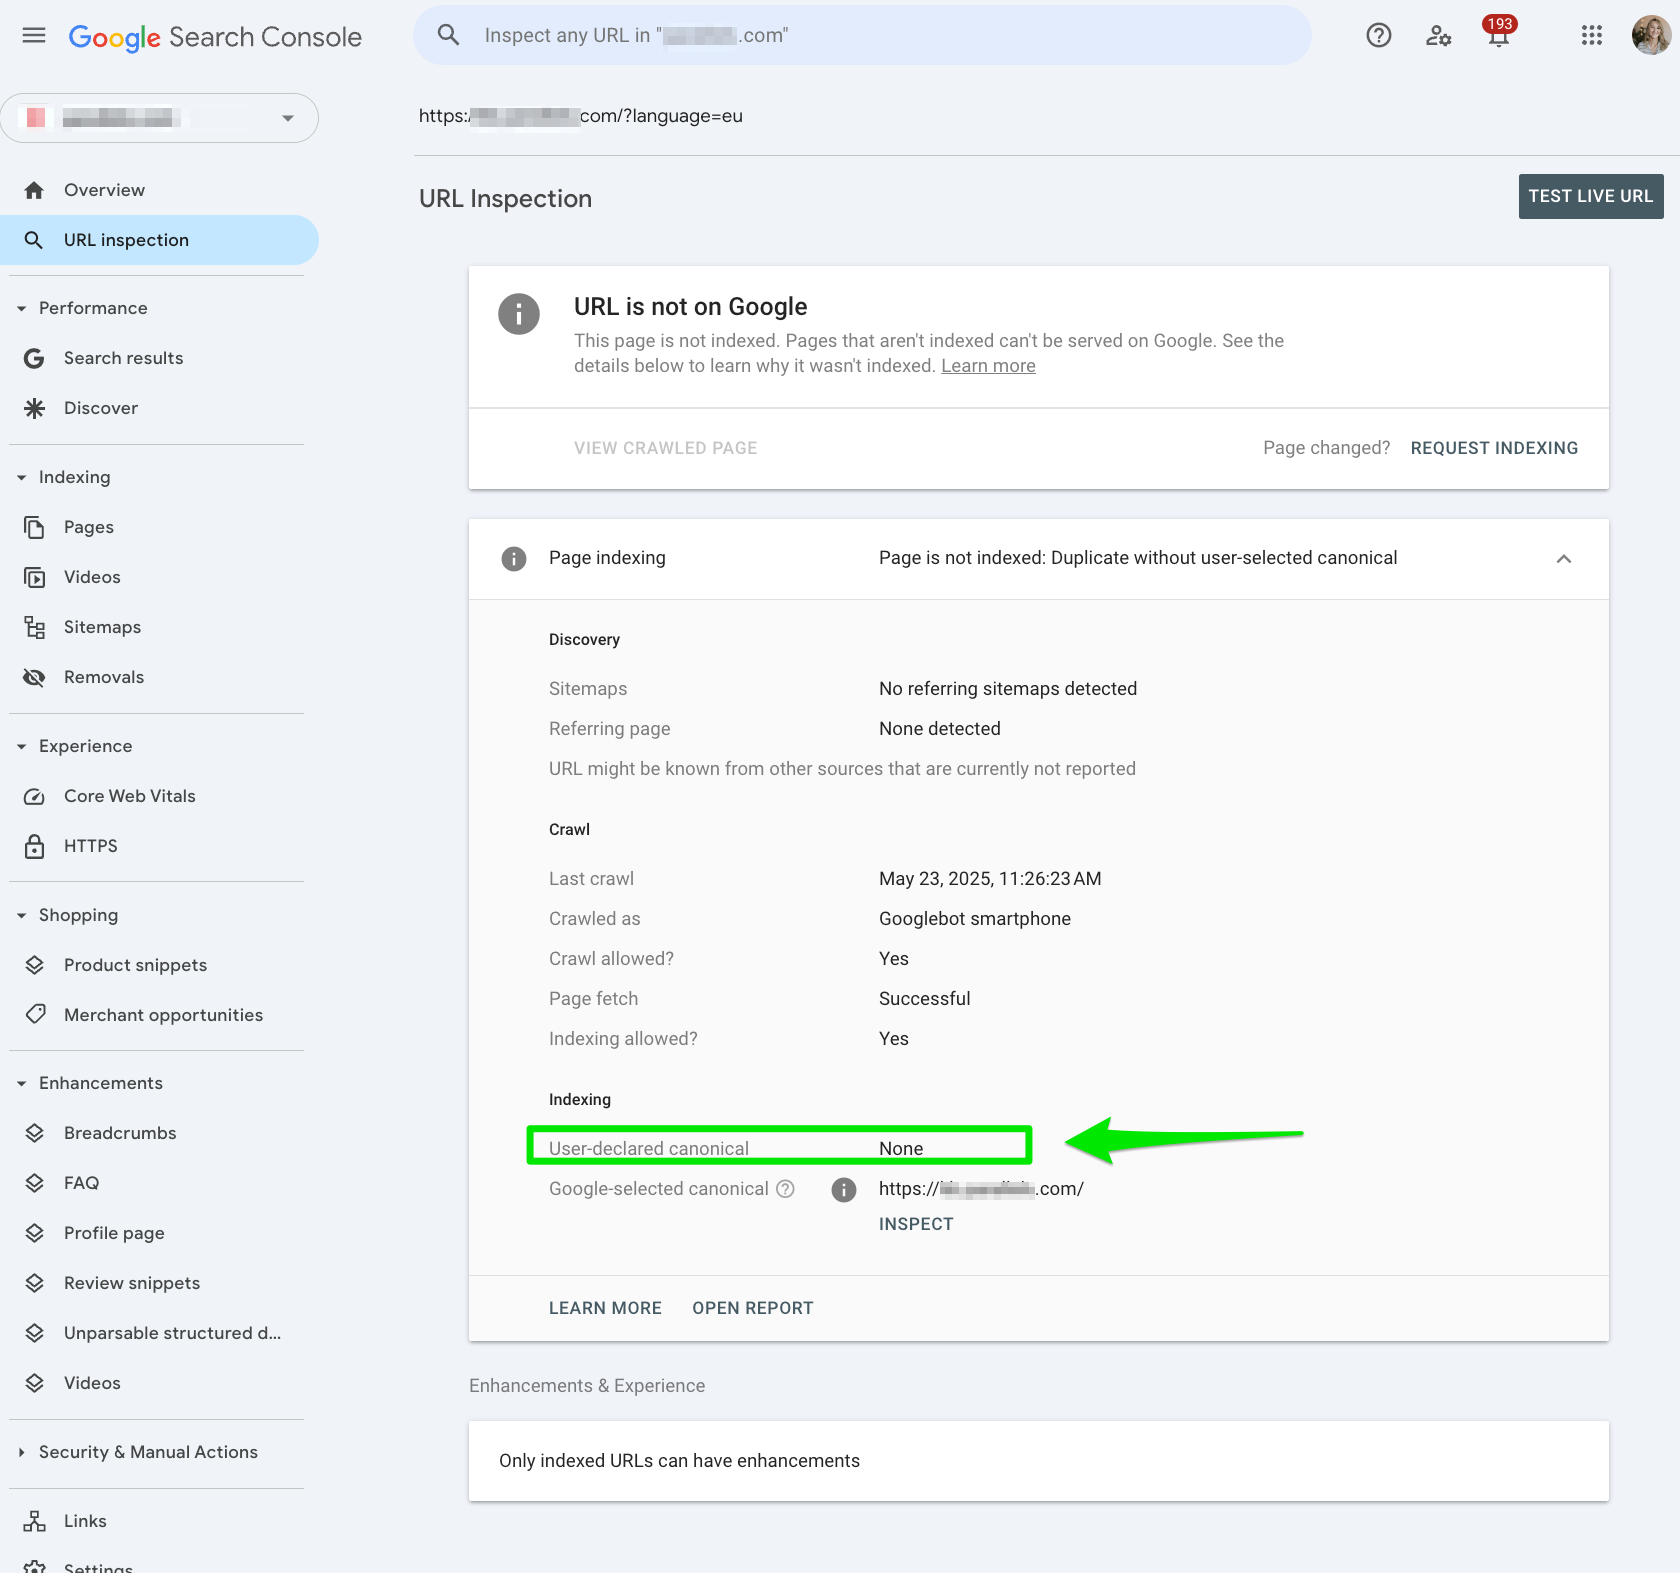Click the Removals crossed-eye icon
Image resolution: width=1680 pixels, height=1573 pixels.
click(x=34, y=677)
